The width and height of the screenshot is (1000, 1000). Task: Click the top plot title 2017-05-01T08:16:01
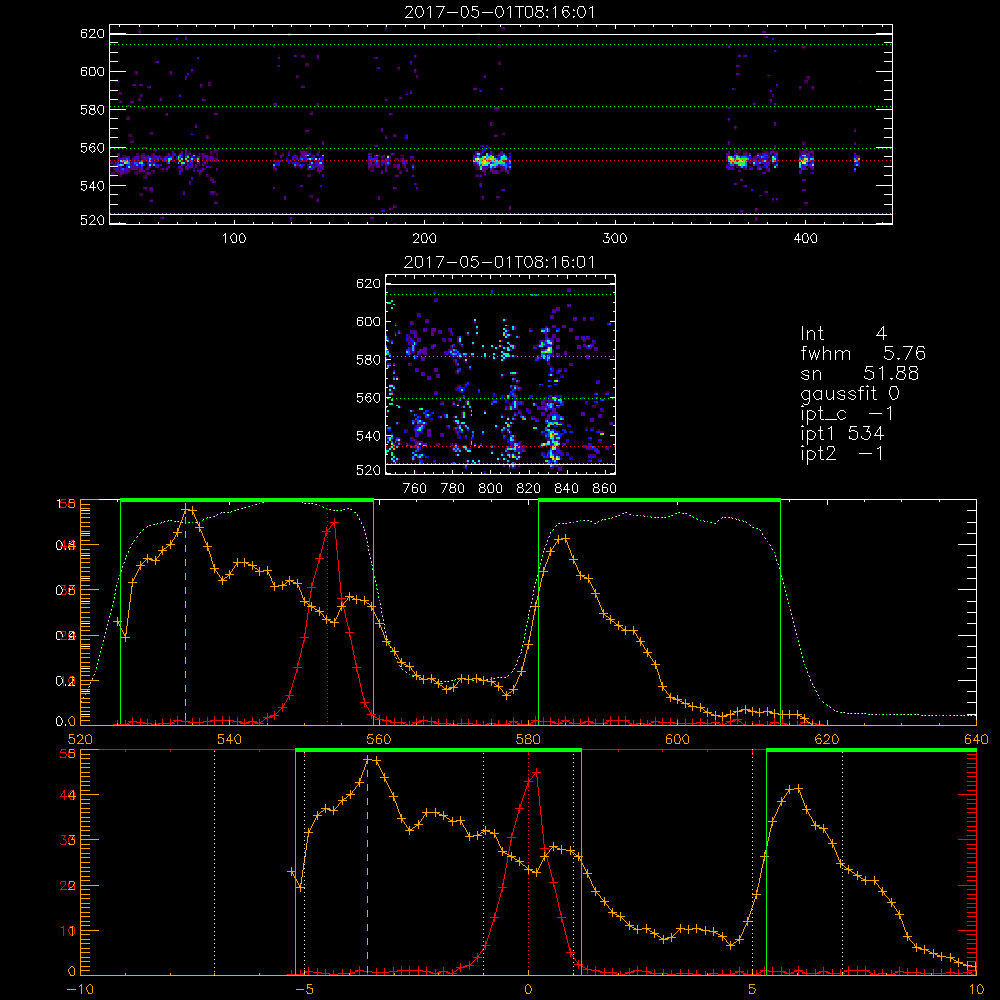500,11
